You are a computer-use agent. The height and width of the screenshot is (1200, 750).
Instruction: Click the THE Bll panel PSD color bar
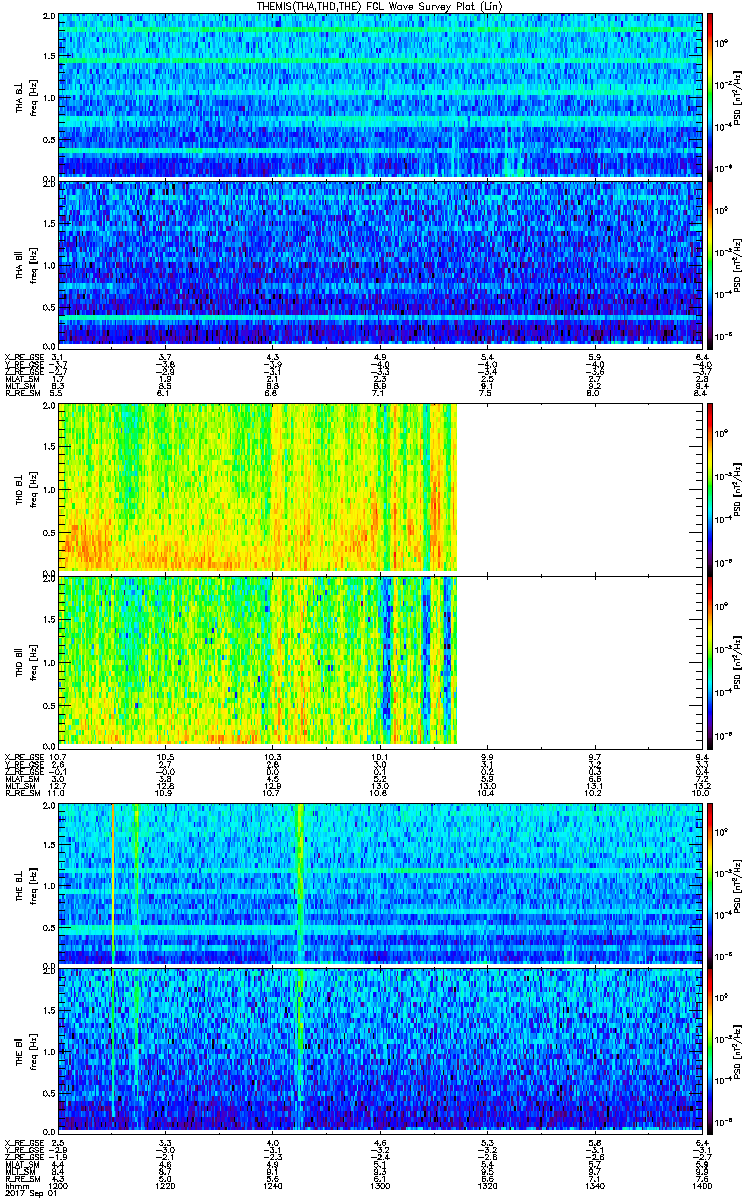pos(710,1049)
